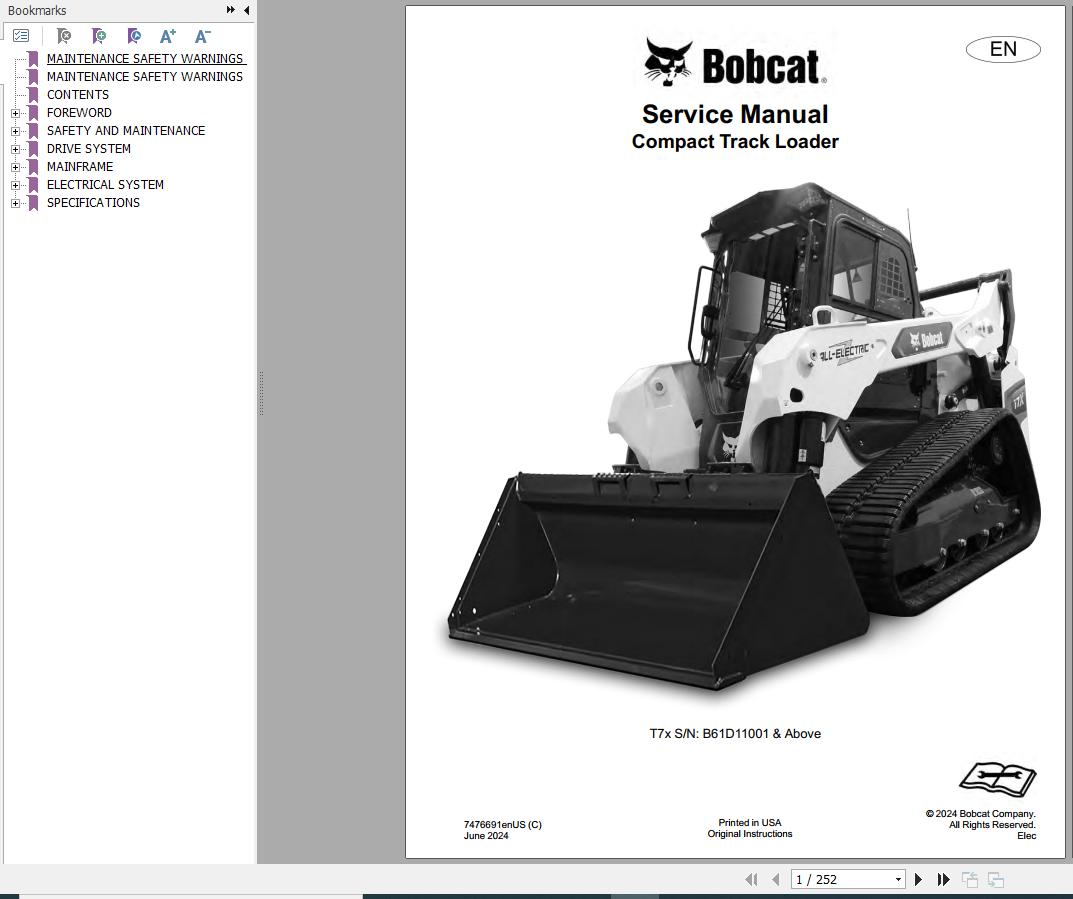Click the Bobcat logo on cover page

coord(735,62)
